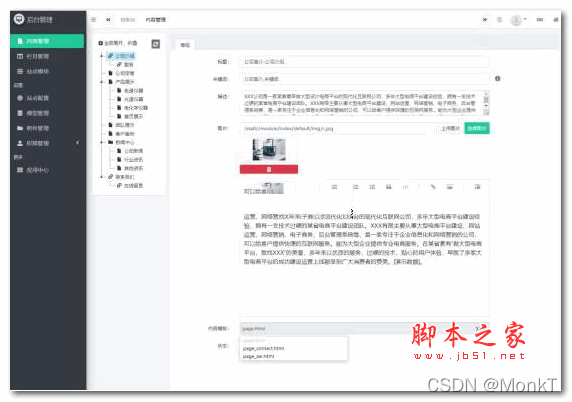Select 团队展示 in the category tree

(x=125, y=125)
